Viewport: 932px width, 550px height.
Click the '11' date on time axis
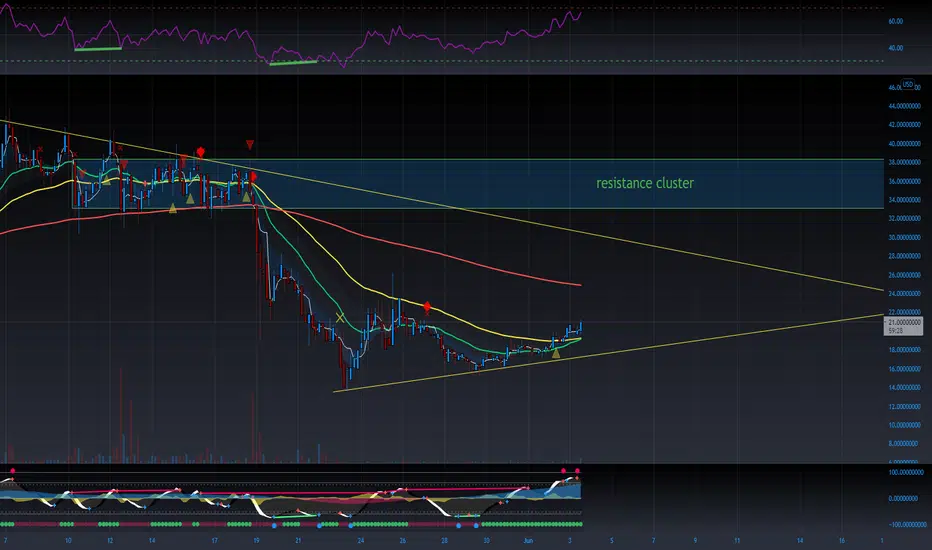click(737, 540)
